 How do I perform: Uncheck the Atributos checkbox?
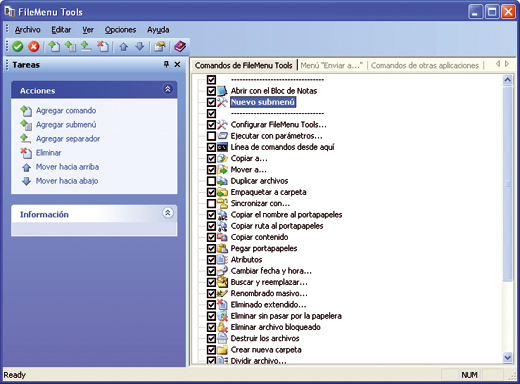point(211,260)
